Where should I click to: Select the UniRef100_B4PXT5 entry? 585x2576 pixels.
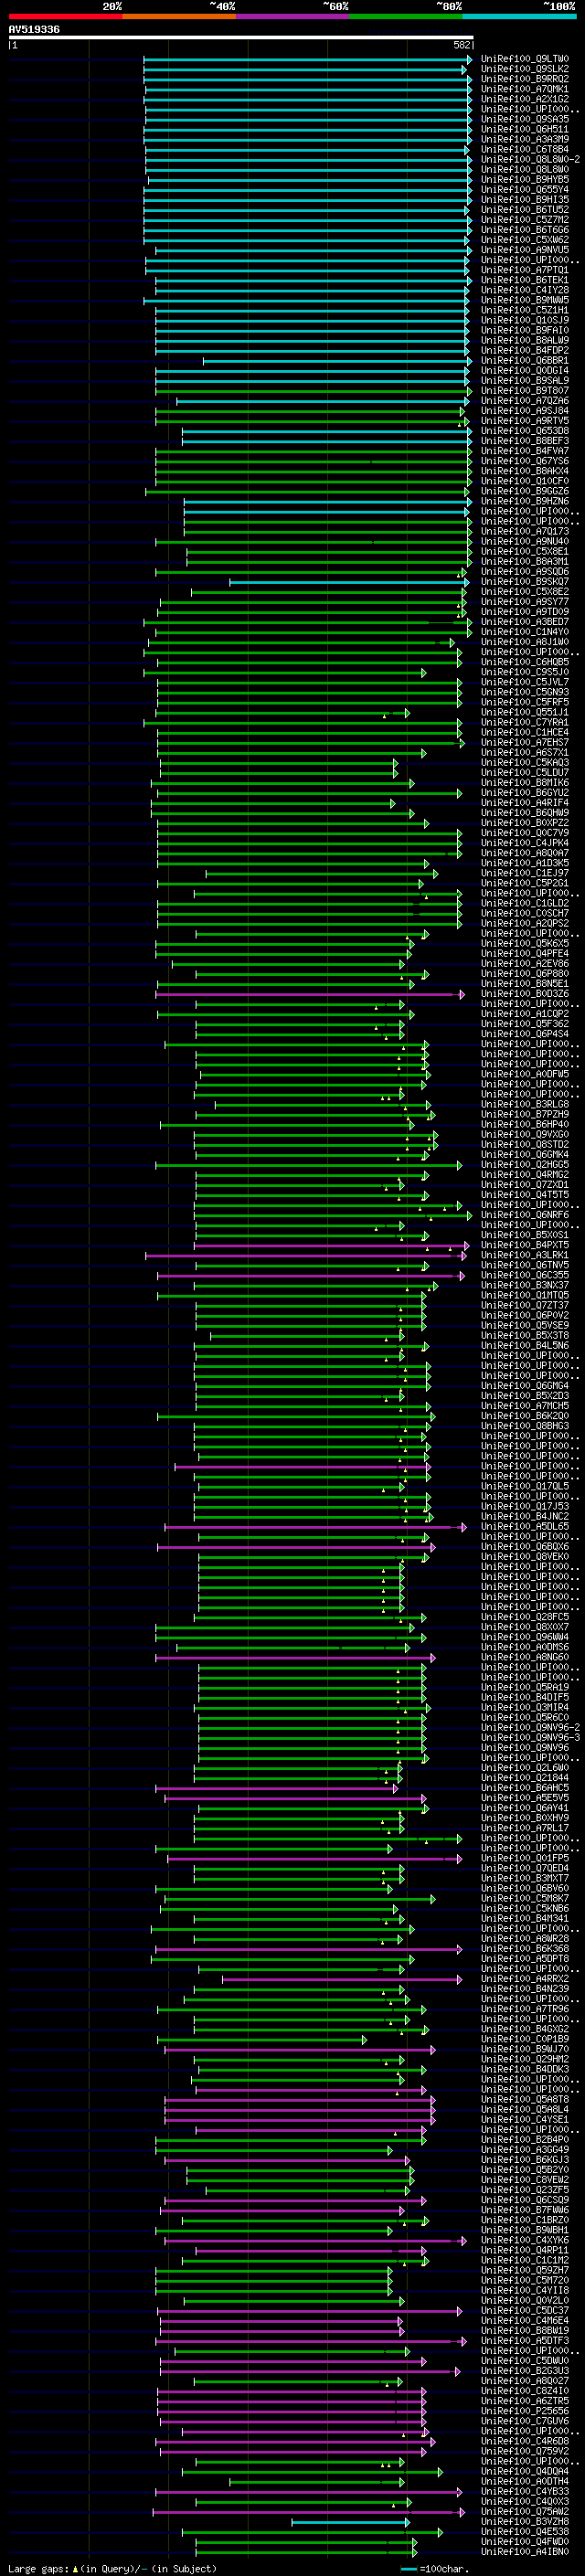tap(524, 1246)
